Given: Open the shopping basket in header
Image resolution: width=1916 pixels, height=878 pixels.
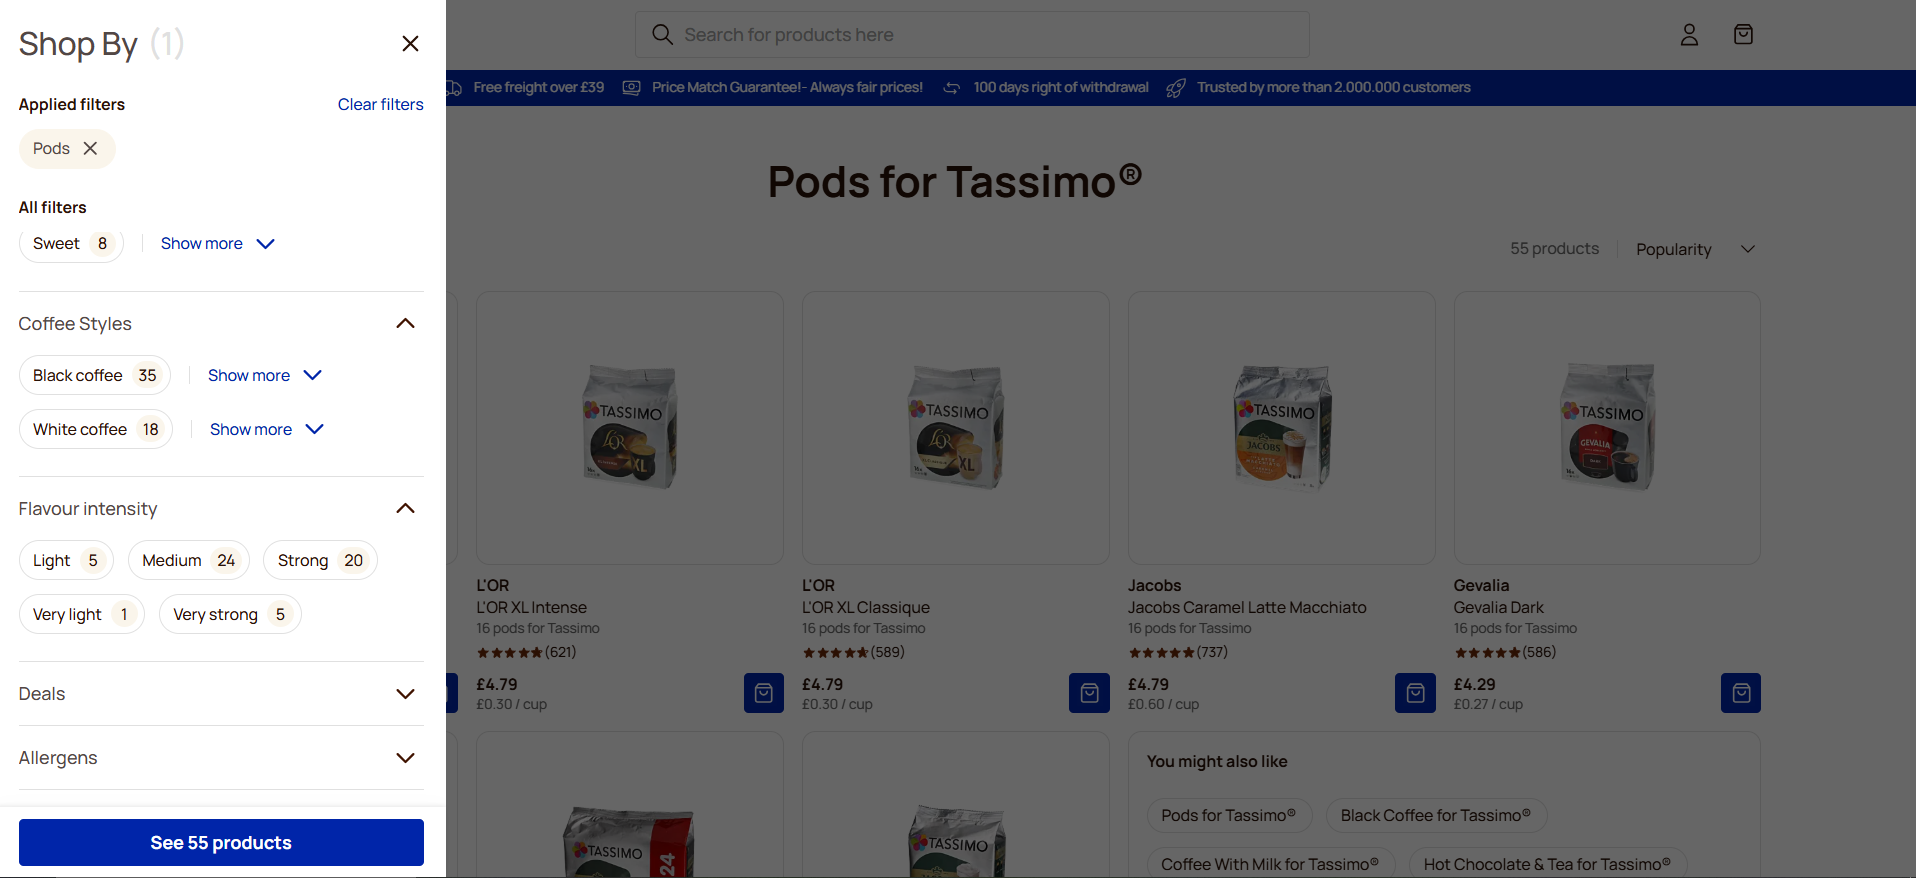Looking at the screenshot, I should click(1743, 35).
